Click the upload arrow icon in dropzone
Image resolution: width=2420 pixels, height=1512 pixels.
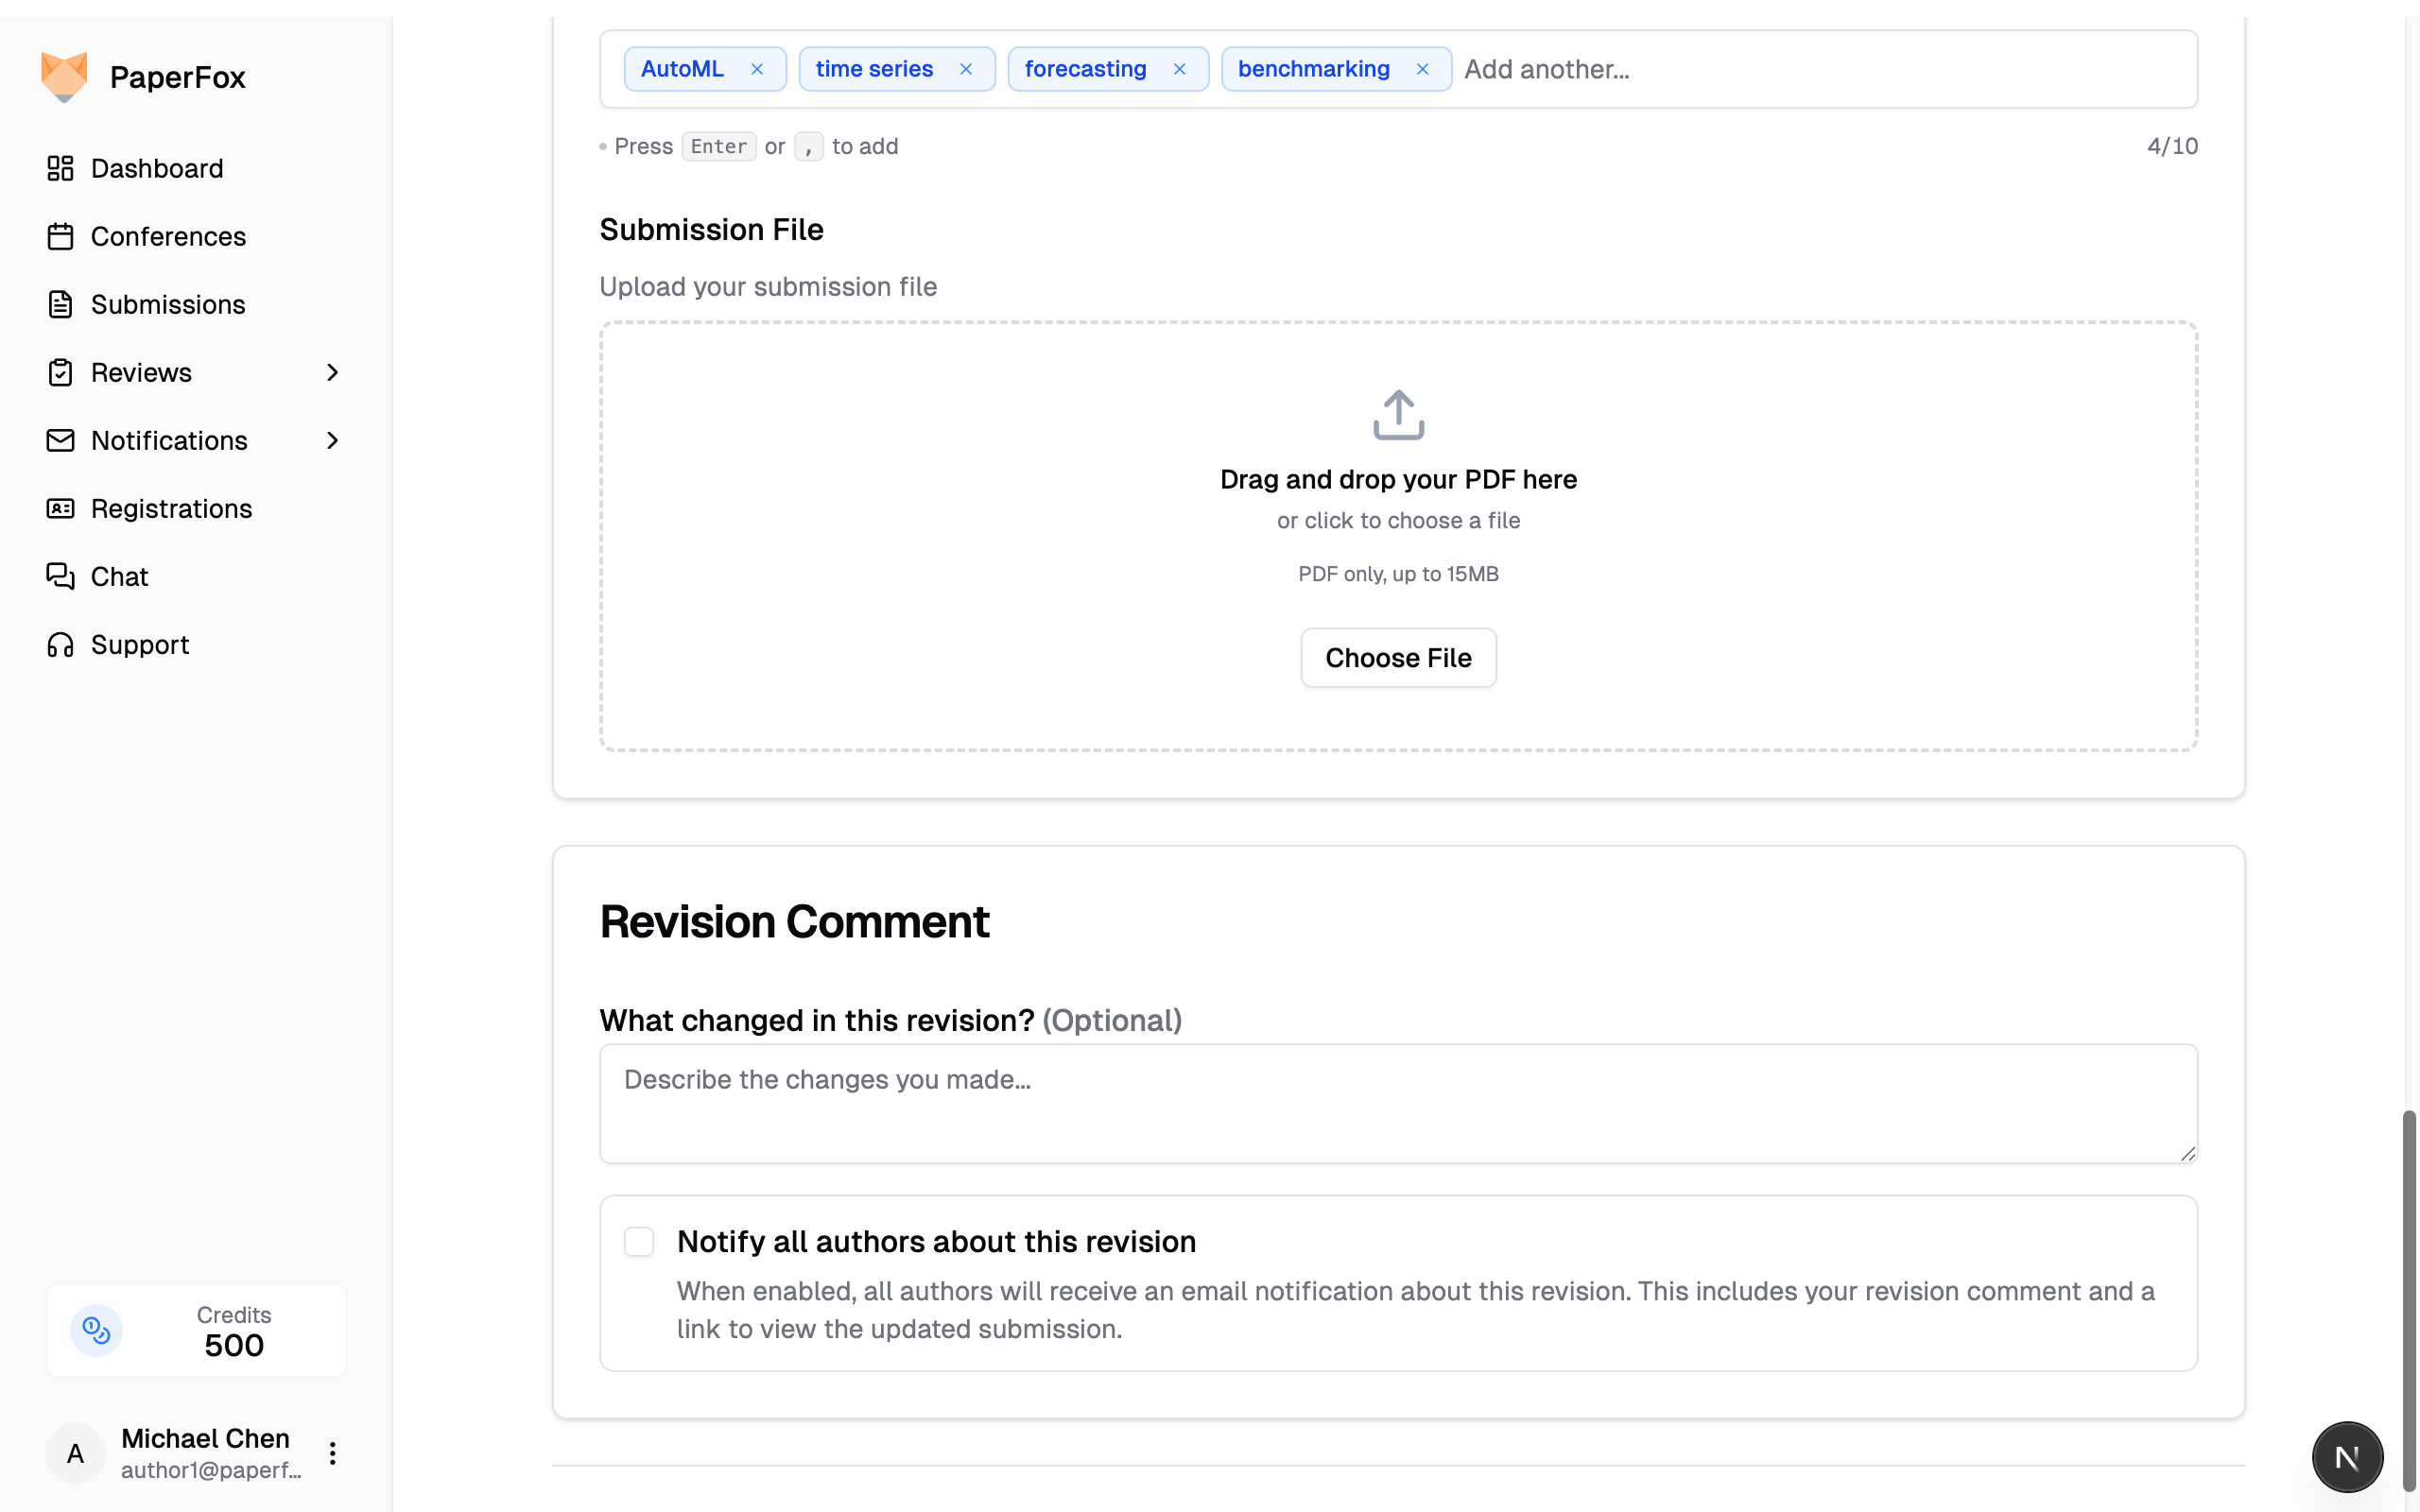click(1398, 414)
